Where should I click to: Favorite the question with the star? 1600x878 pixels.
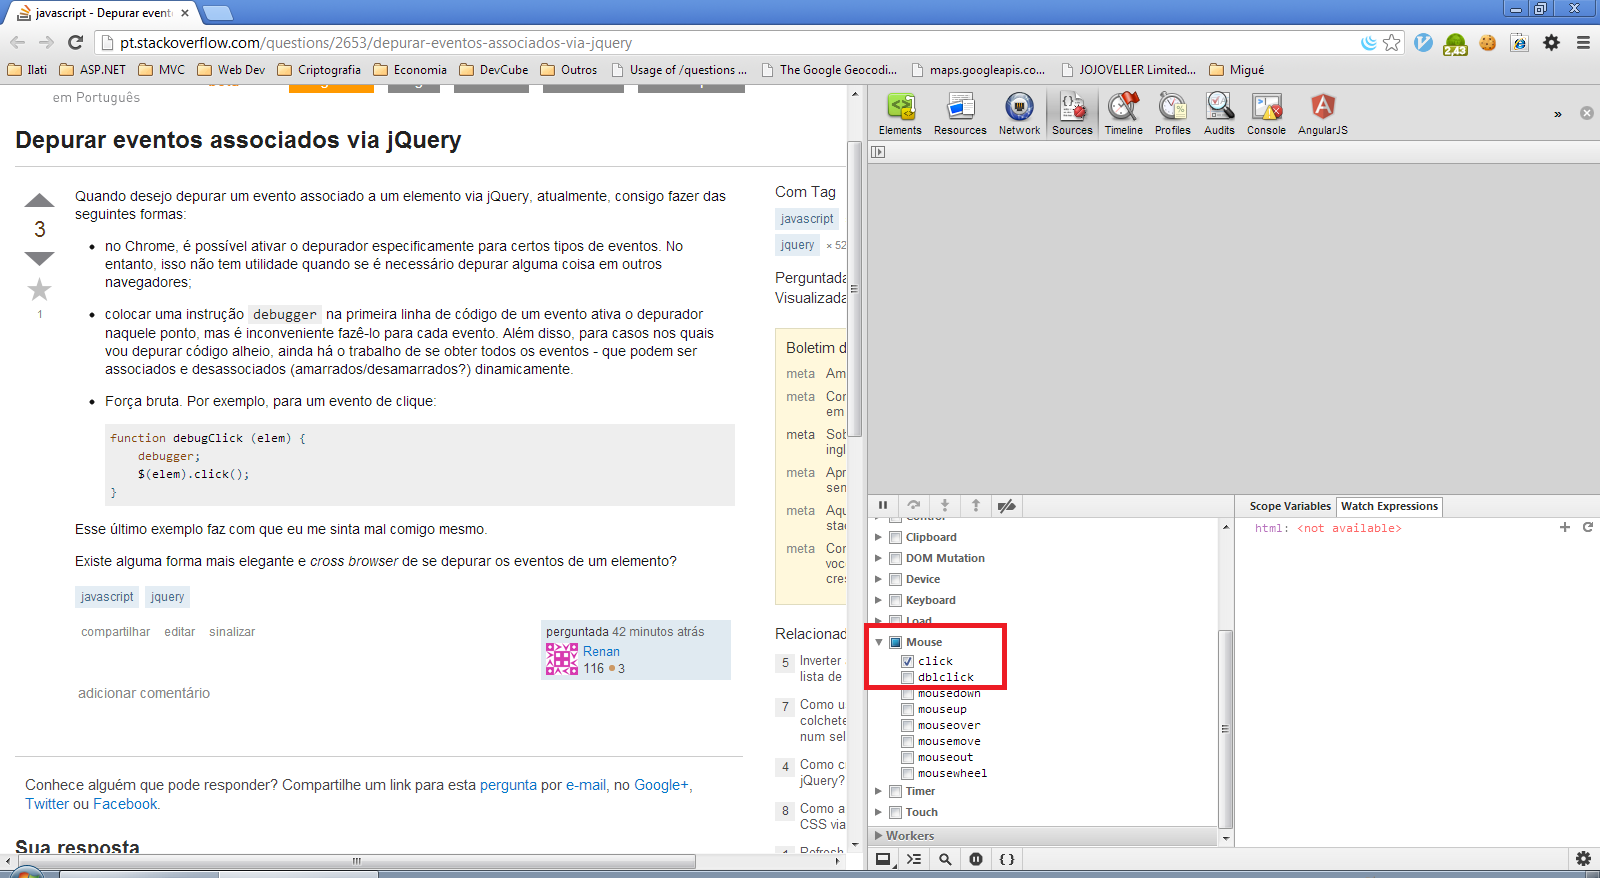pyautogui.click(x=39, y=290)
